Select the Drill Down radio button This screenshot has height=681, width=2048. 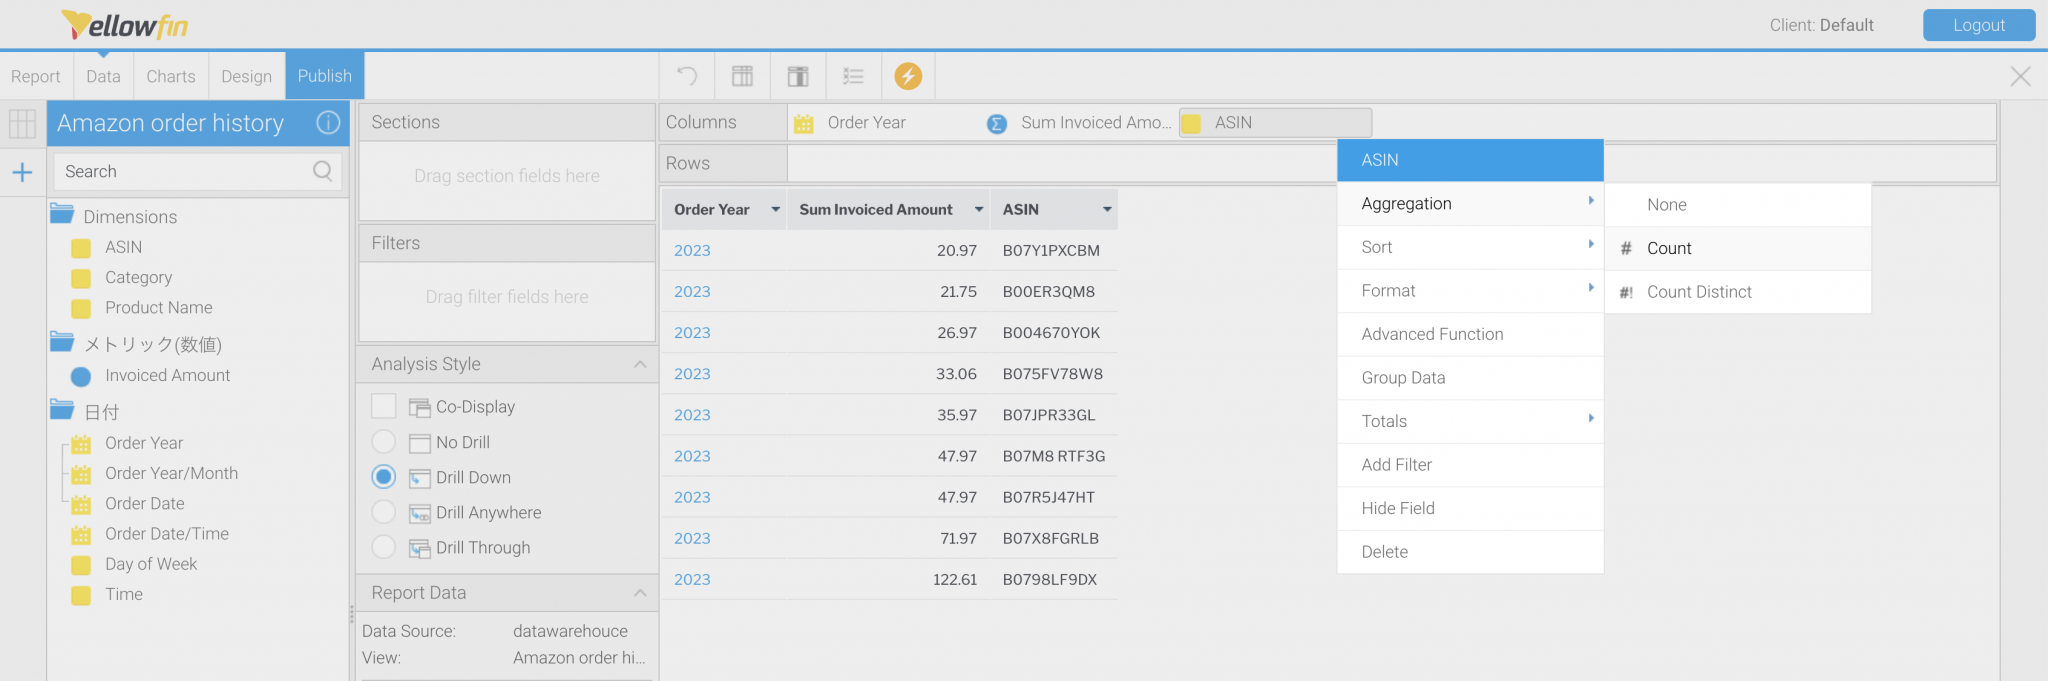pyautogui.click(x=384, y=476)
